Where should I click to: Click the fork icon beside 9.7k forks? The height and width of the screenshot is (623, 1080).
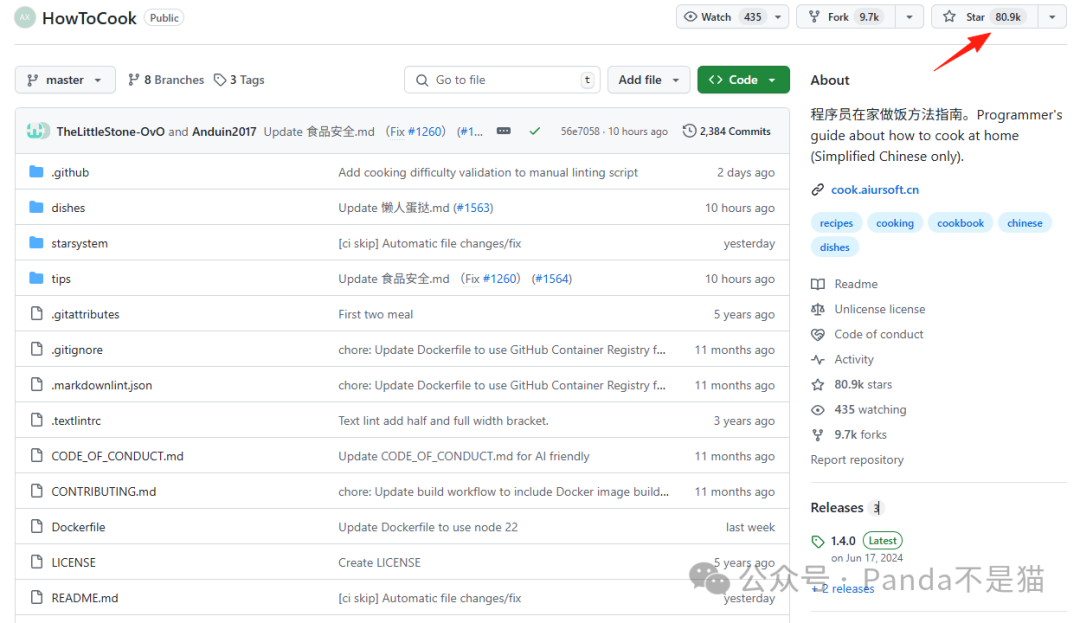click(818, 434)
